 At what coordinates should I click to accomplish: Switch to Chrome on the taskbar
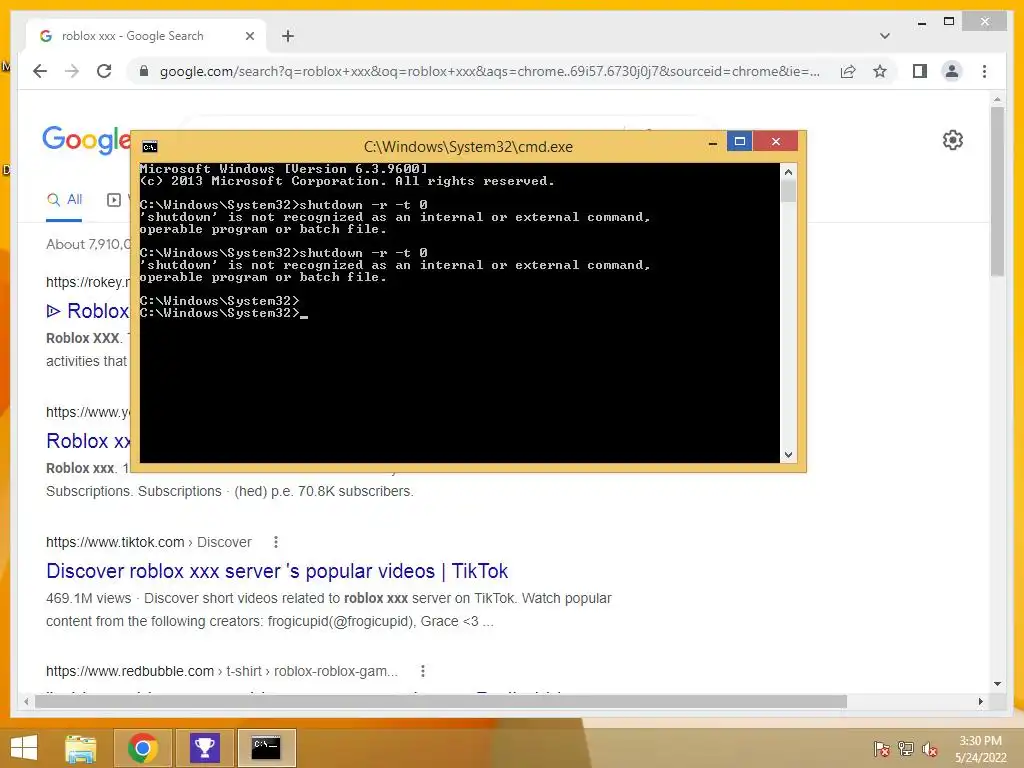(x=143, y=748)
